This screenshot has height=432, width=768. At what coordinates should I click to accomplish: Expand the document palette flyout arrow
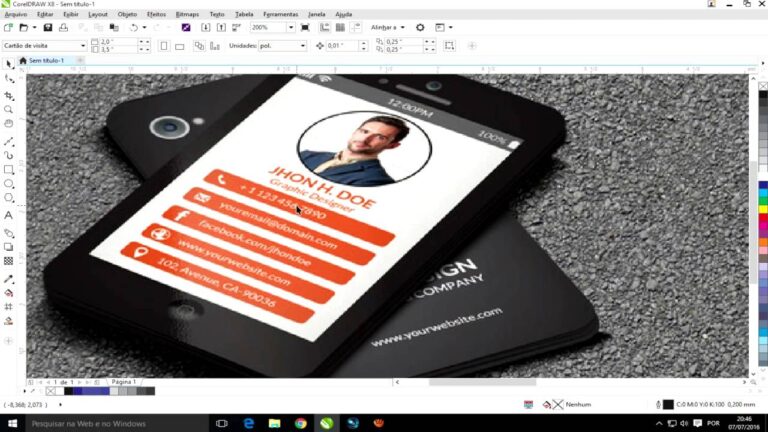coord(24,391)
